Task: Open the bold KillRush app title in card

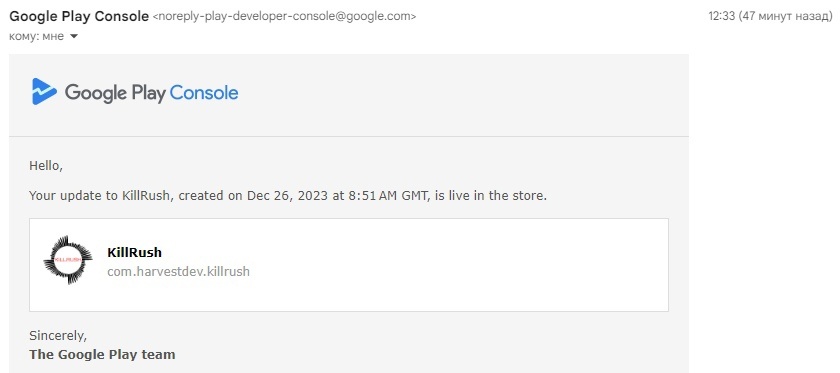Action: point(134,252)
